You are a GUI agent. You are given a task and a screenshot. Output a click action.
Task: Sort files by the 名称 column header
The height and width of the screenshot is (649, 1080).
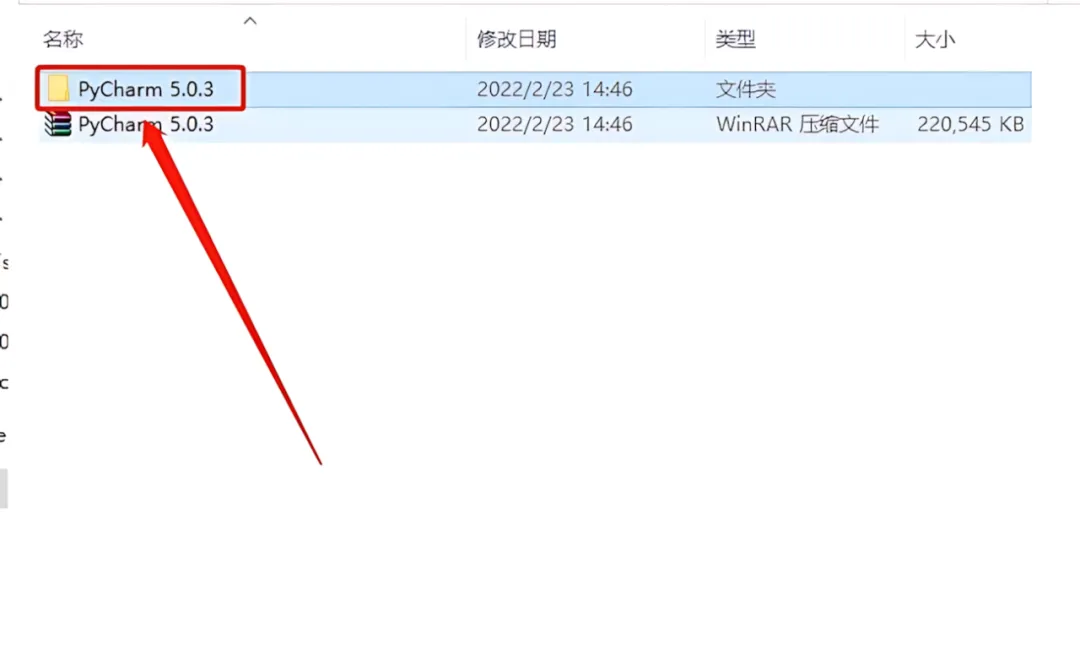(63, 39)
